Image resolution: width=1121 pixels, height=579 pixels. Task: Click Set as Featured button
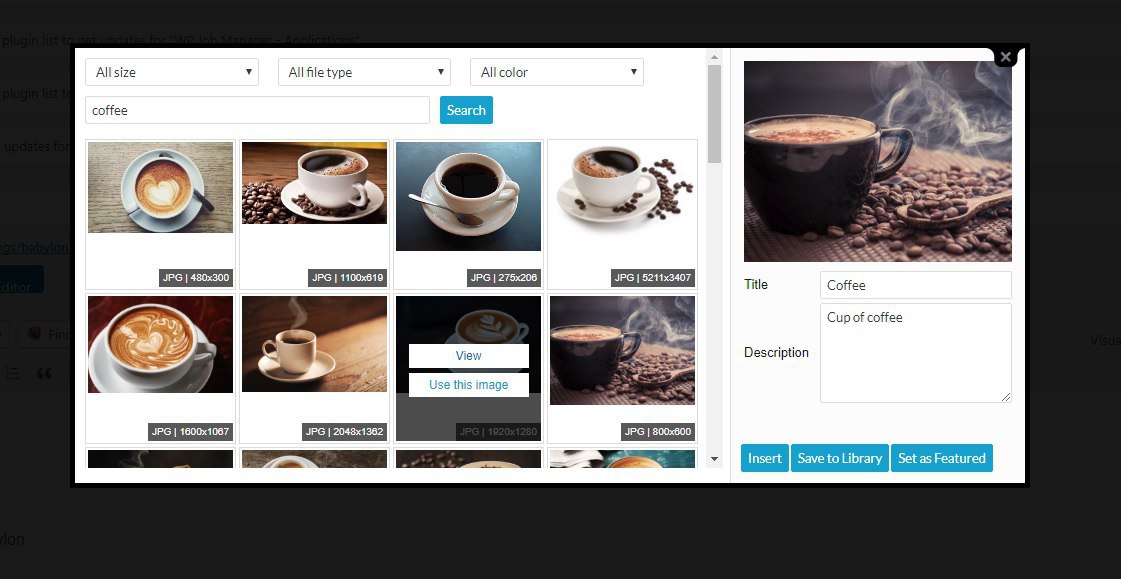click(x=942, y=458)
